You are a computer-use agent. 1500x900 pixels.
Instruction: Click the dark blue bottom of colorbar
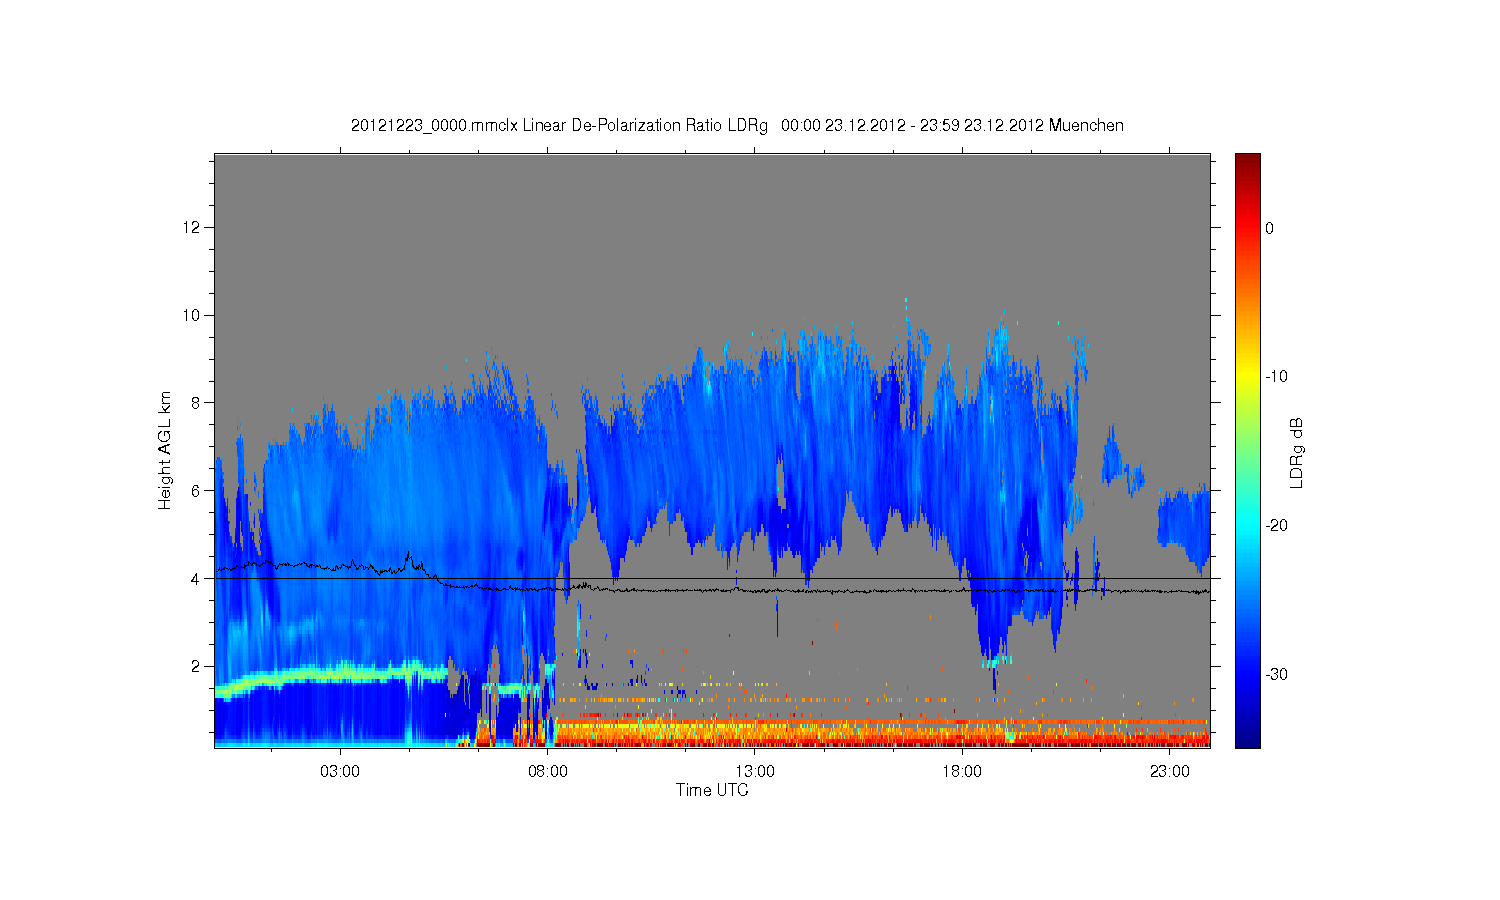pyautogui.click(x=1248, y=738)
